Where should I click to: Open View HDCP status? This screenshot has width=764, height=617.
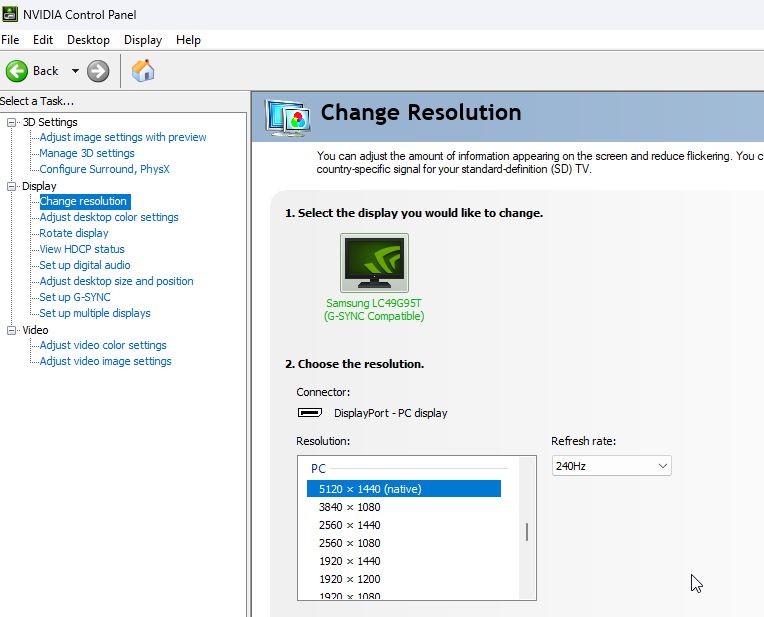[x=82, y=249]
